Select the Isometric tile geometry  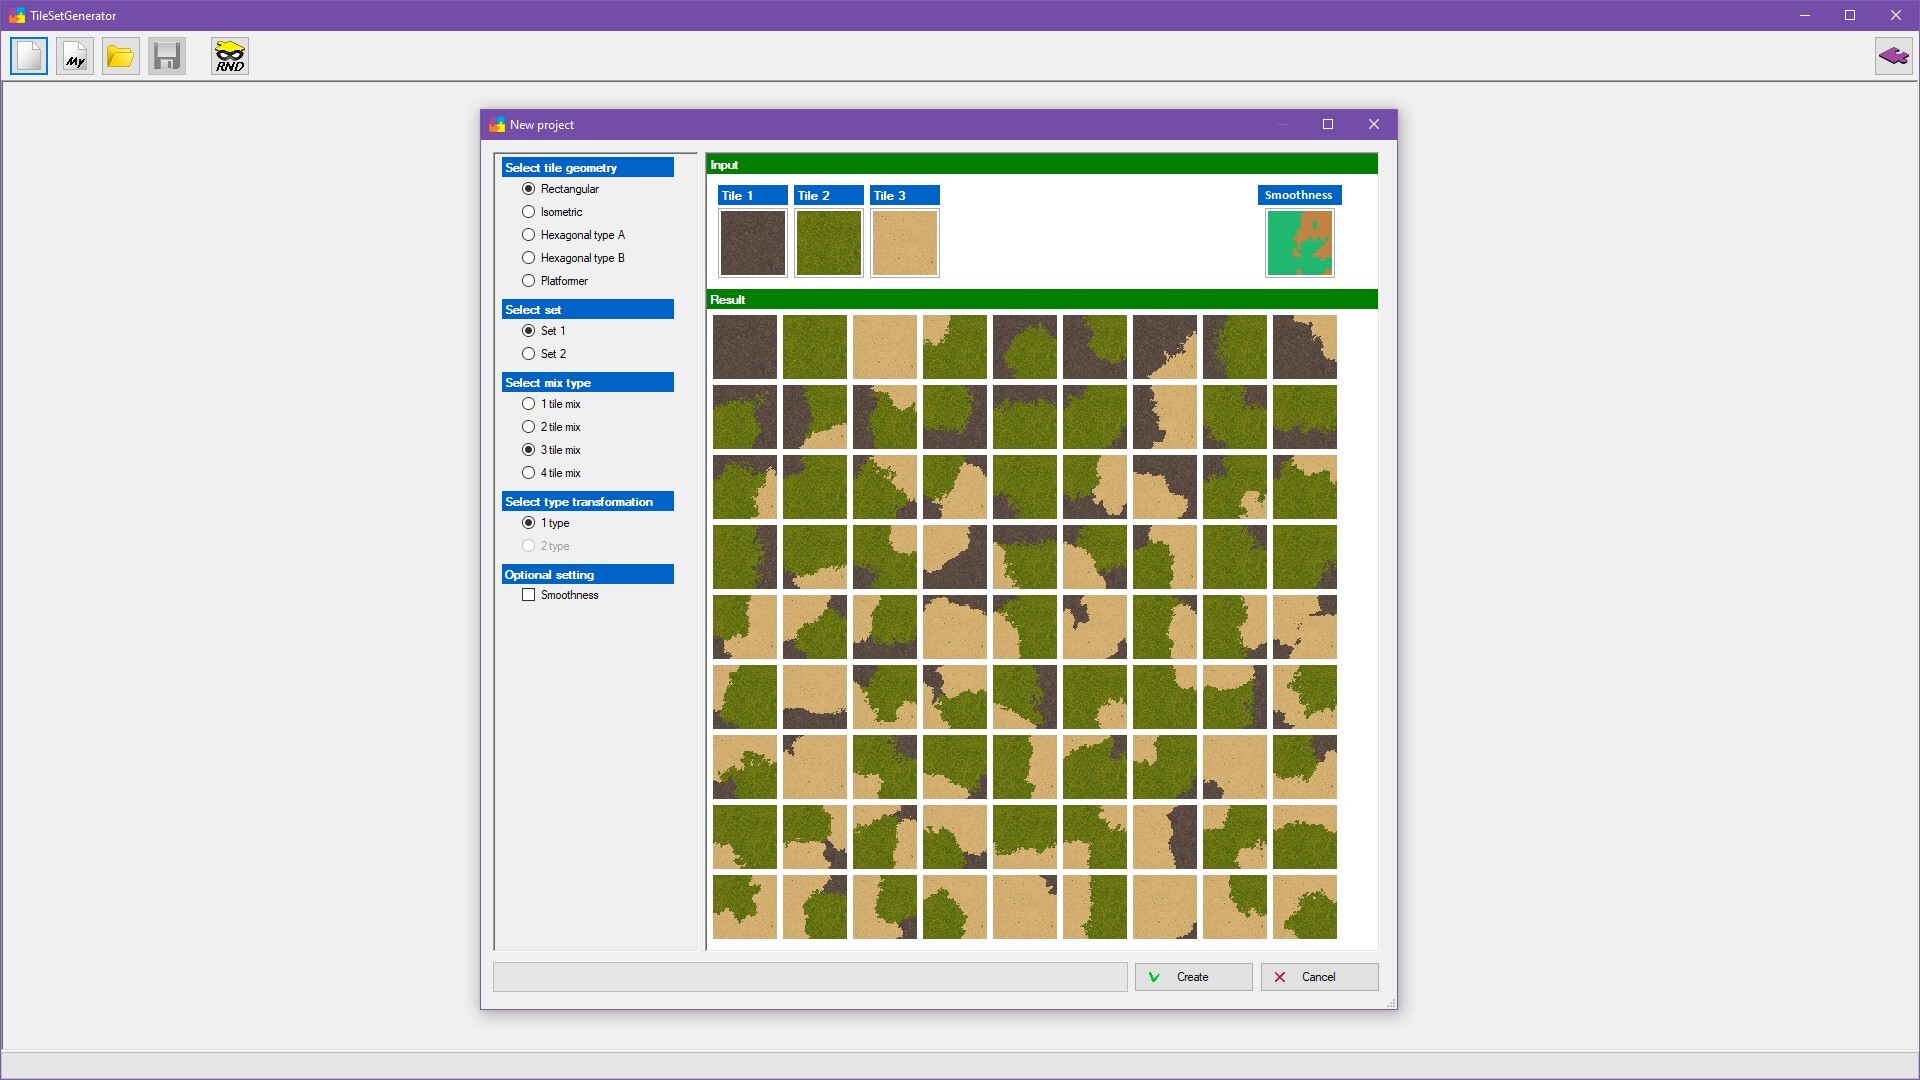[x=529, y=211]
